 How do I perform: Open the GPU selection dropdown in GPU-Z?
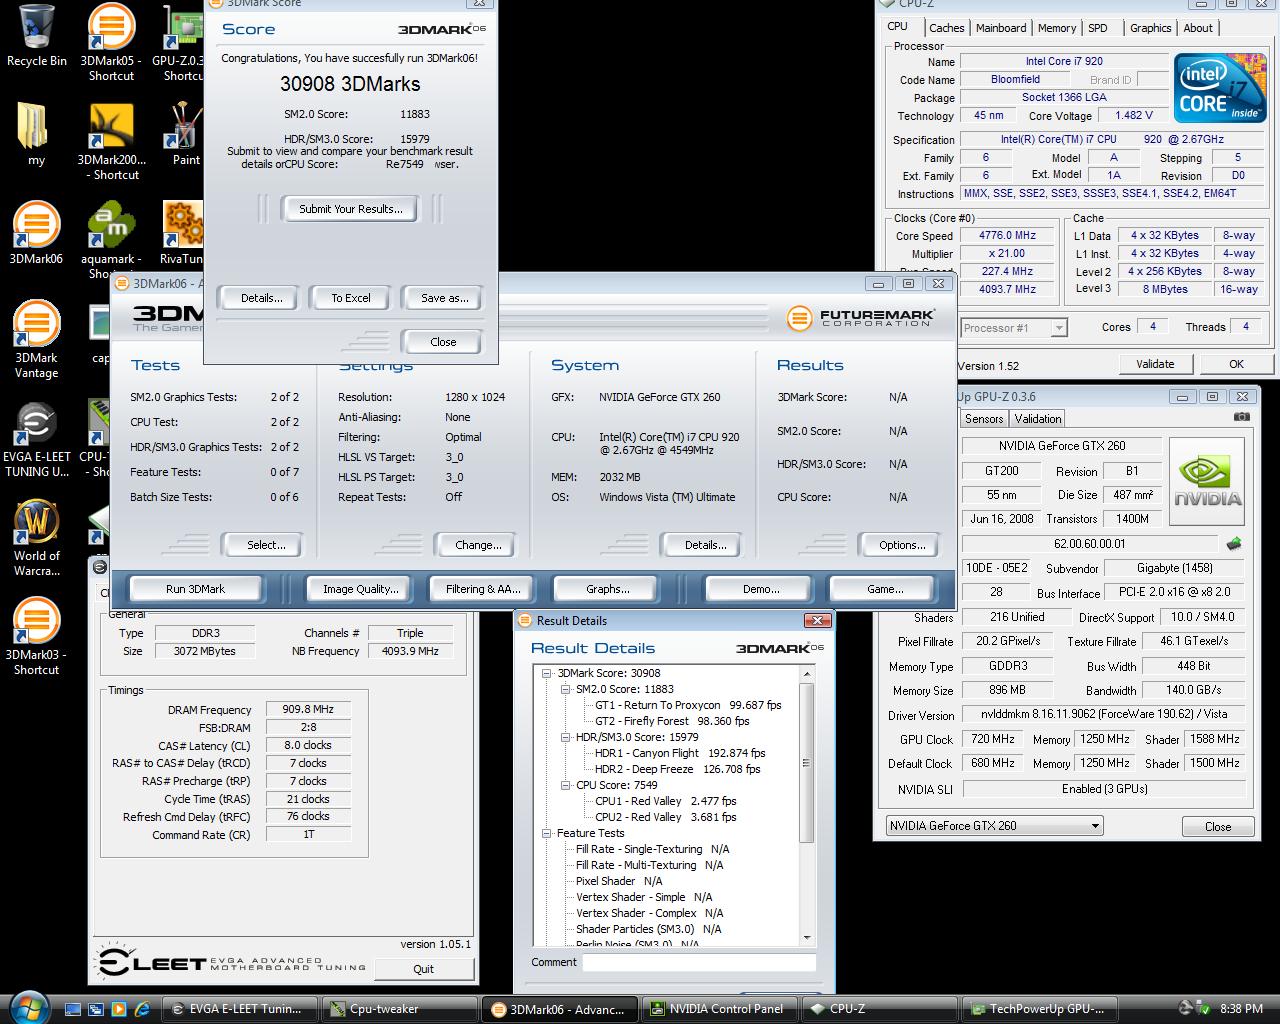(994, 825)
